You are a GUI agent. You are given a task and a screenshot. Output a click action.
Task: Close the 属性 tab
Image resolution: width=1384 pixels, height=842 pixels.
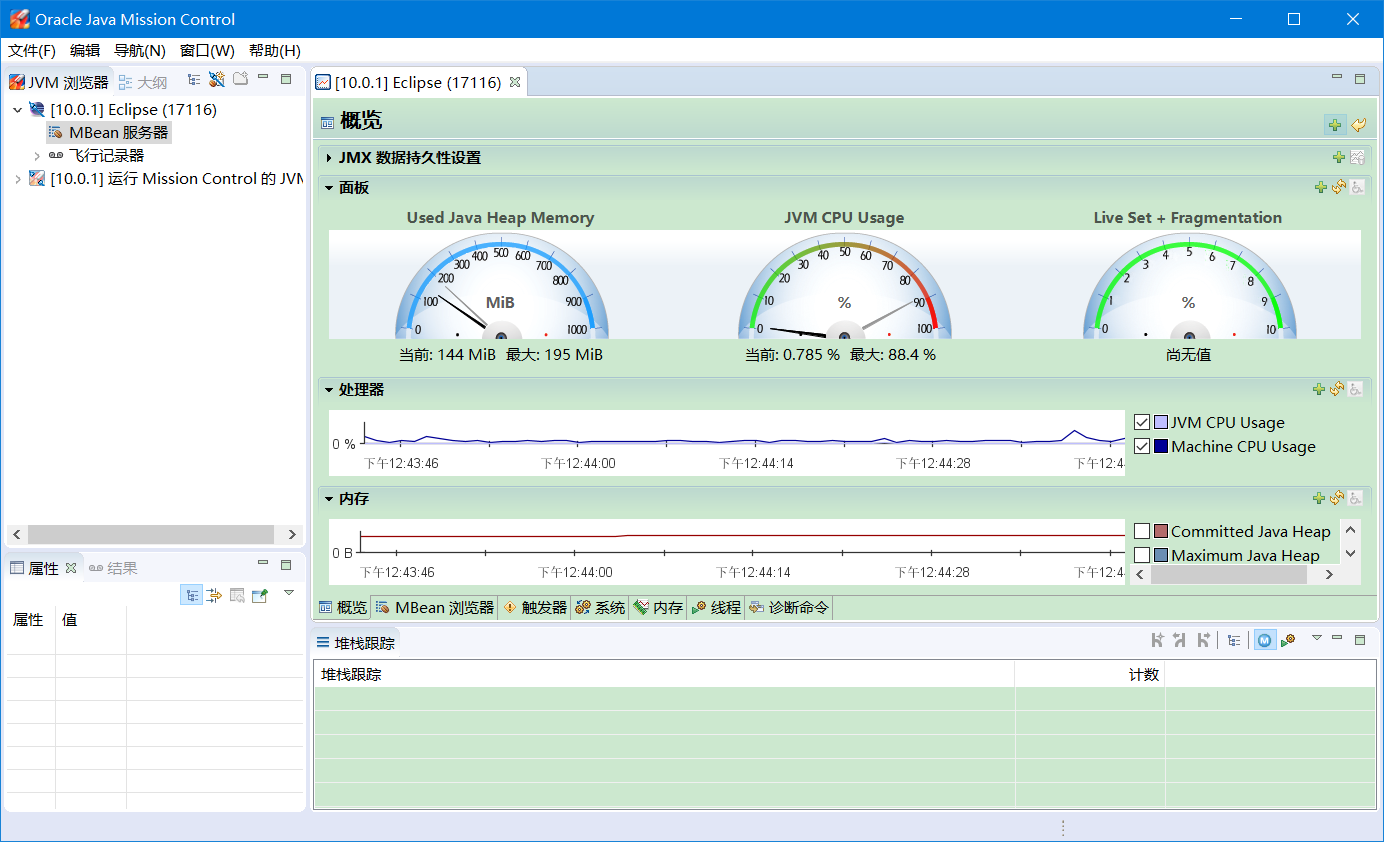(x=71, y=568)
